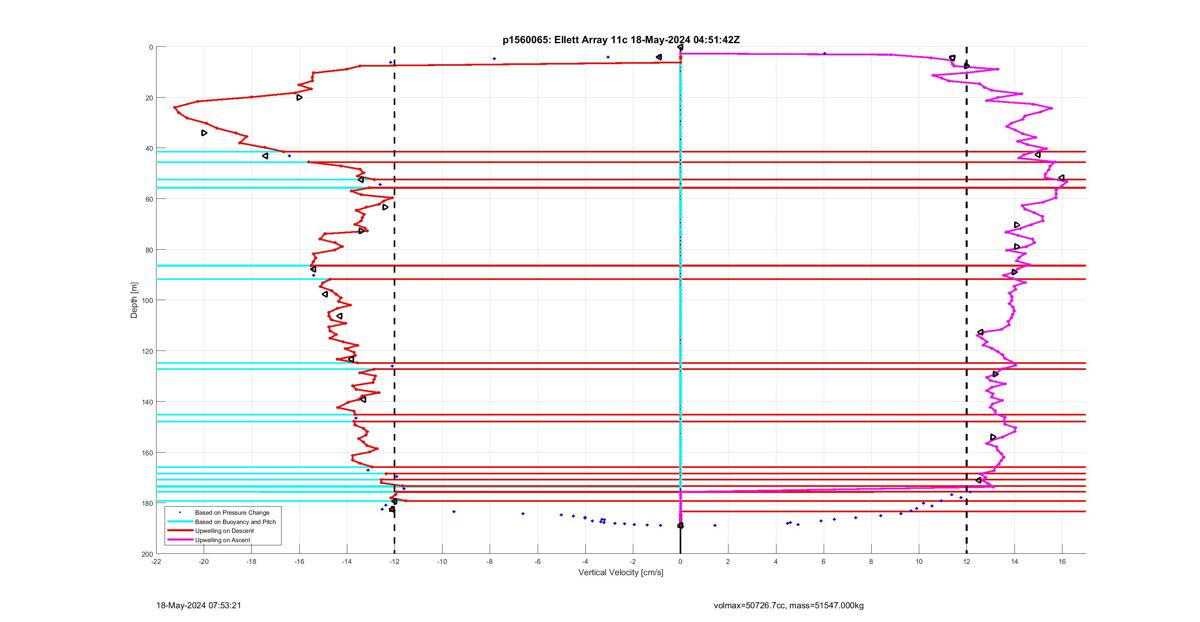
Task: Click the '40' depth axis tick label
Action: [x=148, y=148]
